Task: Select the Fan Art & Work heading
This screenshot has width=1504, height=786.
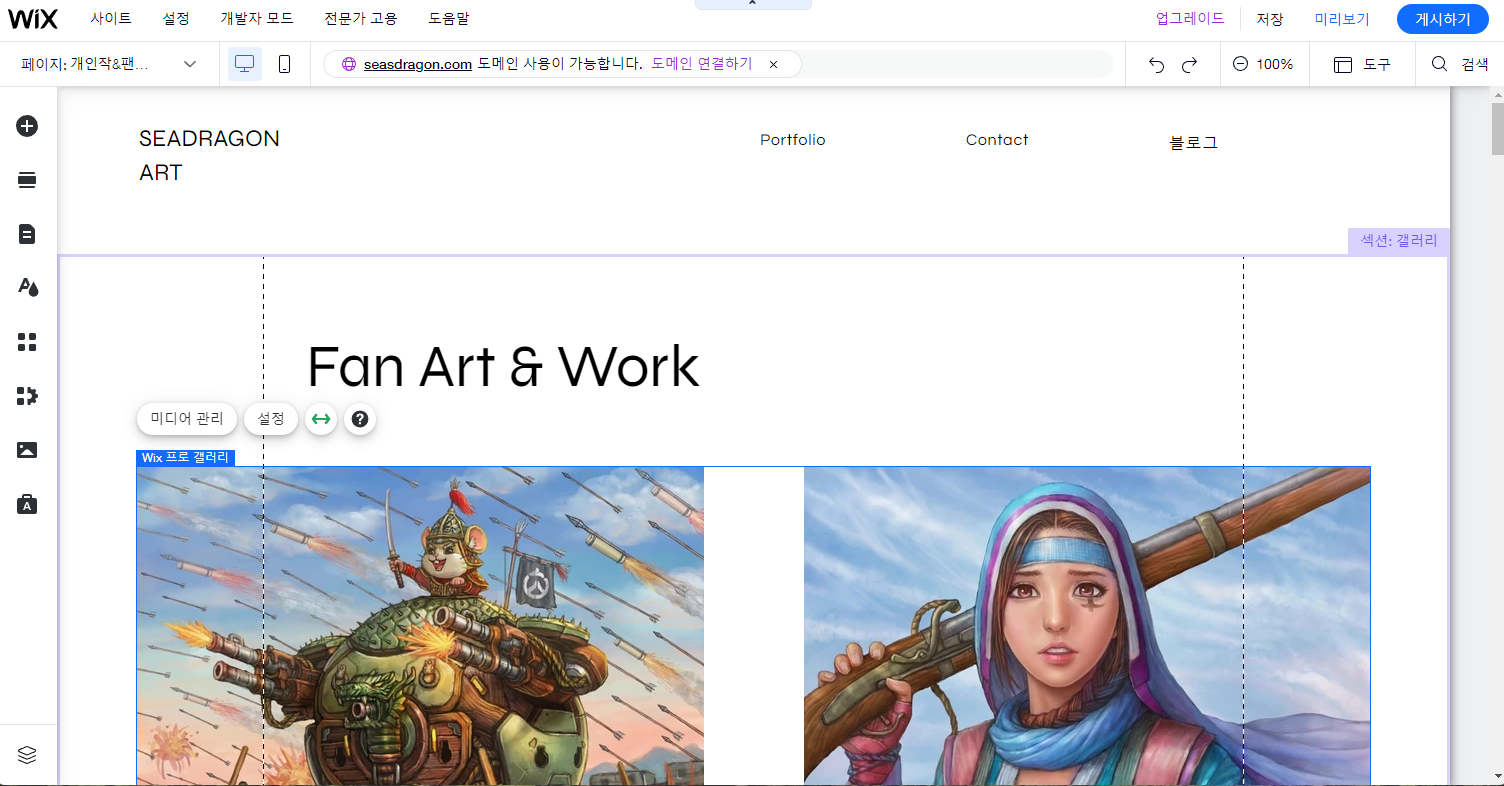Action: [503, 367]
